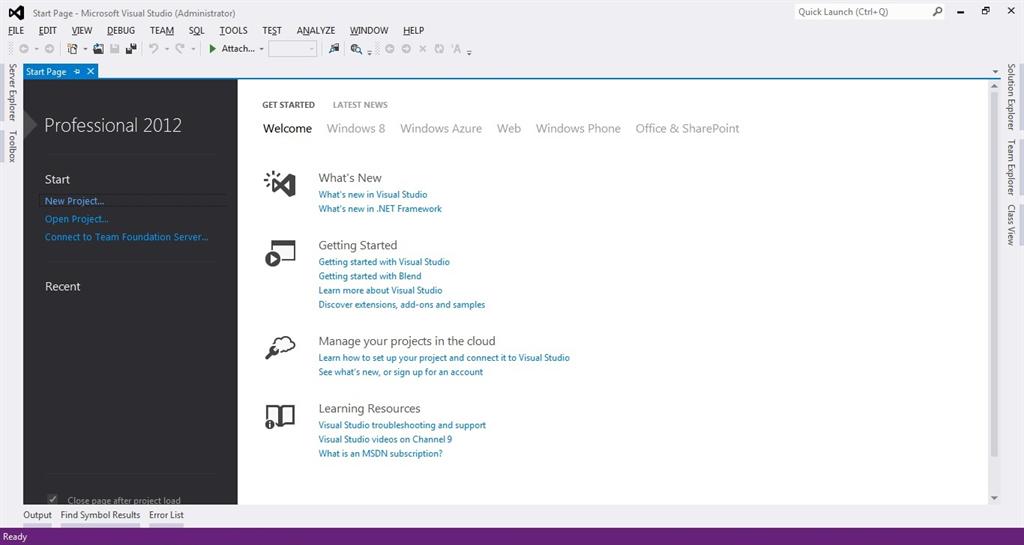Open the Redo history dropdown arrow
Viewport: 1024px width, 545px height.
(x=193, y=50)
